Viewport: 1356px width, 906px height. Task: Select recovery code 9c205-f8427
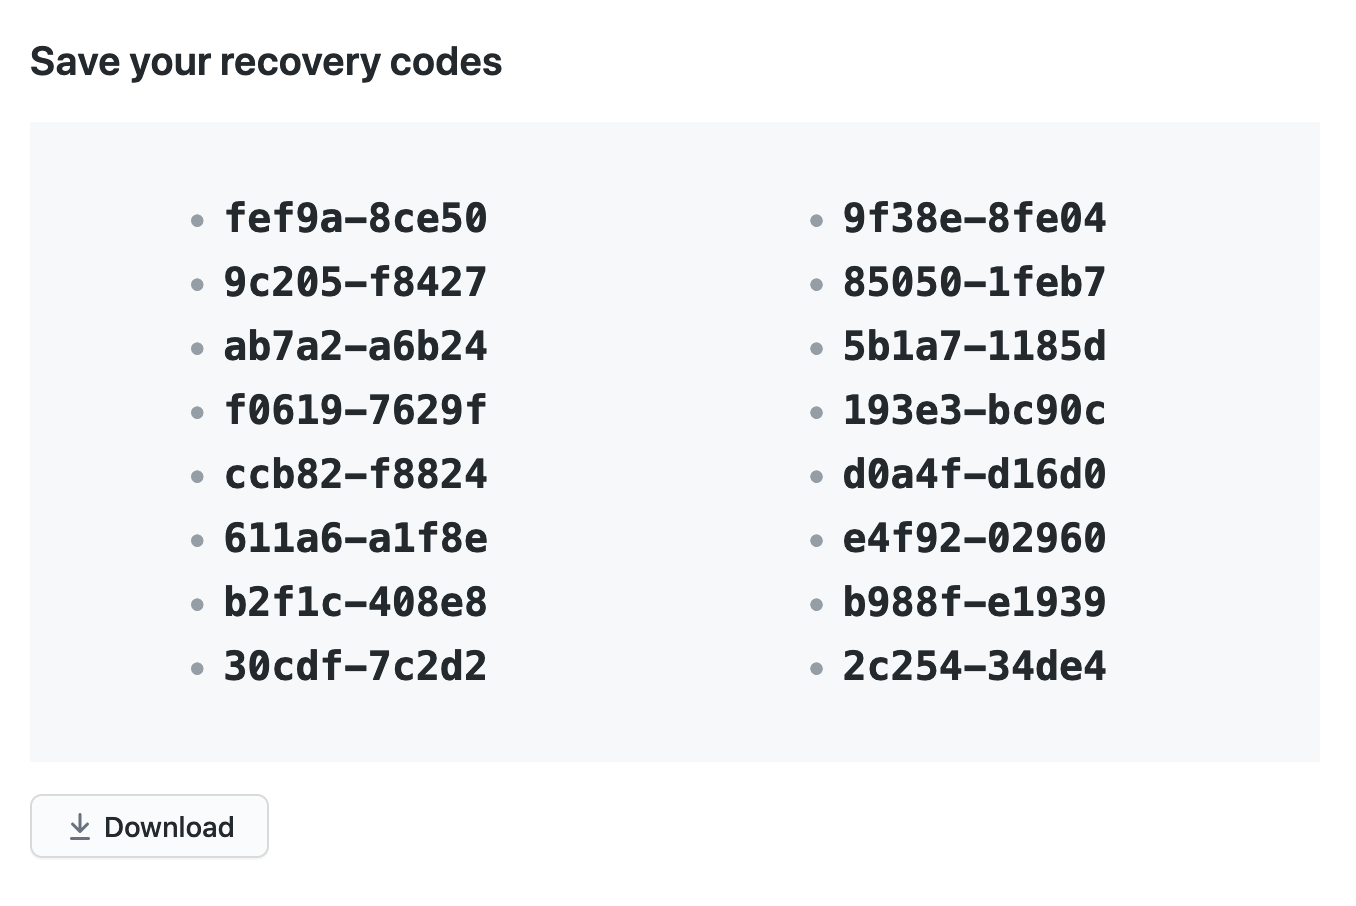tap(356, 282)
